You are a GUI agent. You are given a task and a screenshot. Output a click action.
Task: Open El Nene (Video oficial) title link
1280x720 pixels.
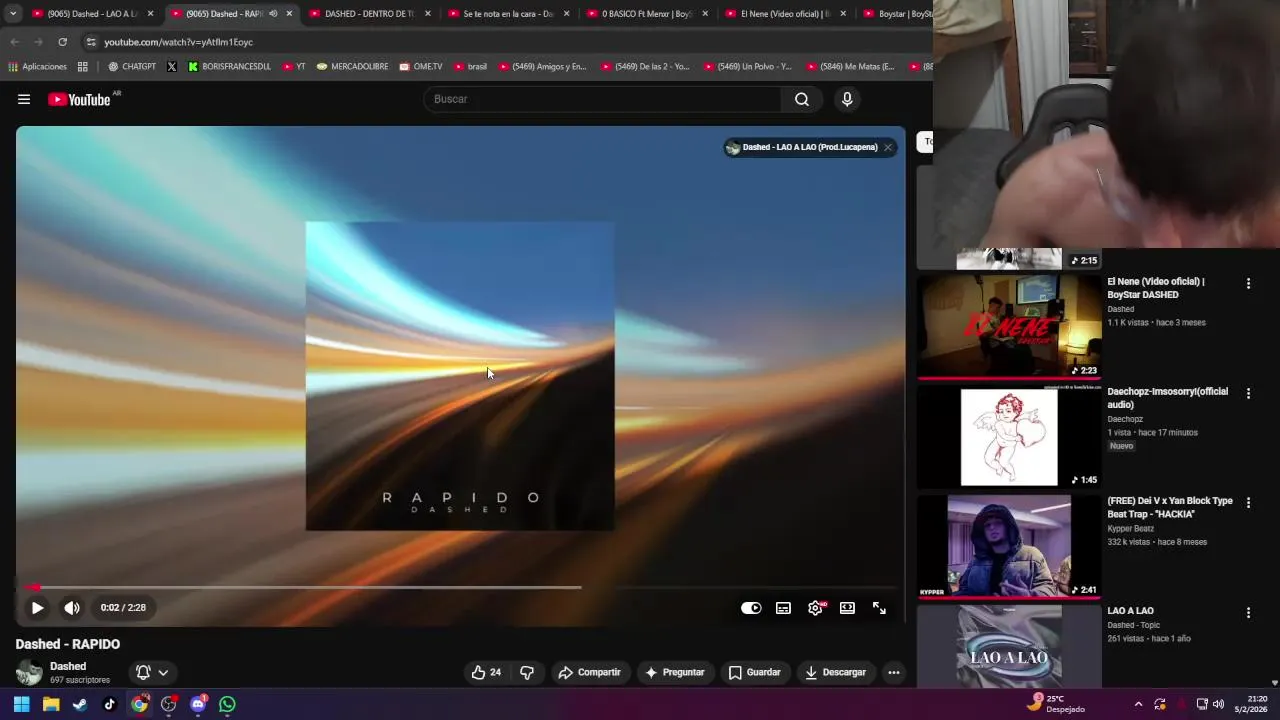(1156, 288)
